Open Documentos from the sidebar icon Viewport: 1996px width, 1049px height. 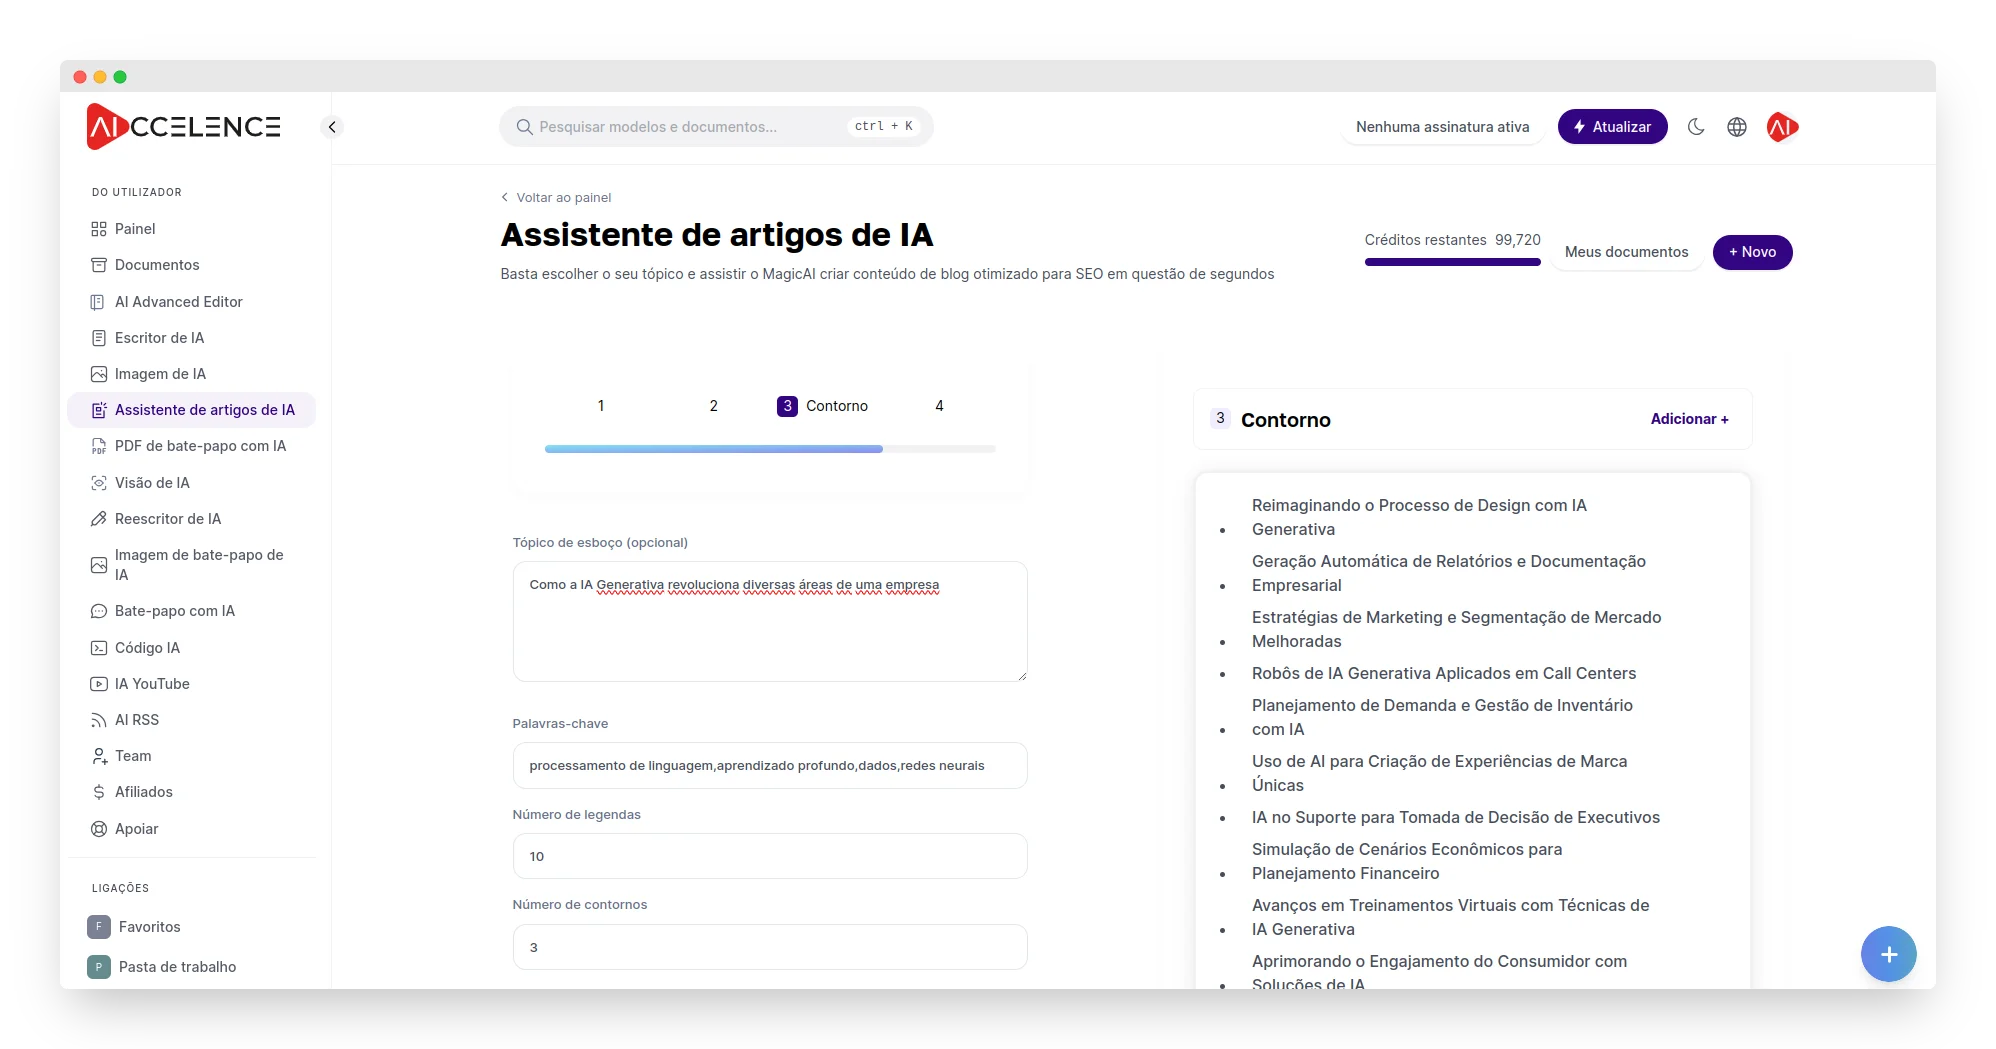pyautogui.click(x=99, y=265)
